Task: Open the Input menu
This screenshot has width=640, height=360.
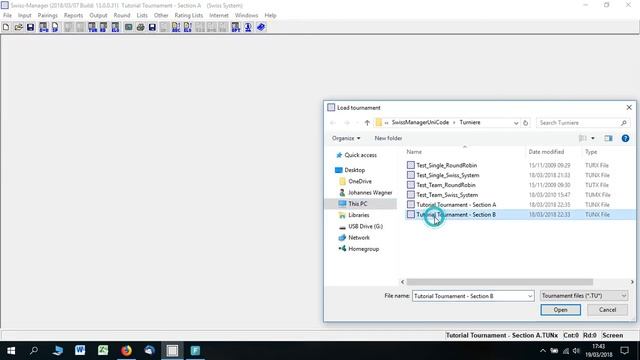Action: click(24, 16)
